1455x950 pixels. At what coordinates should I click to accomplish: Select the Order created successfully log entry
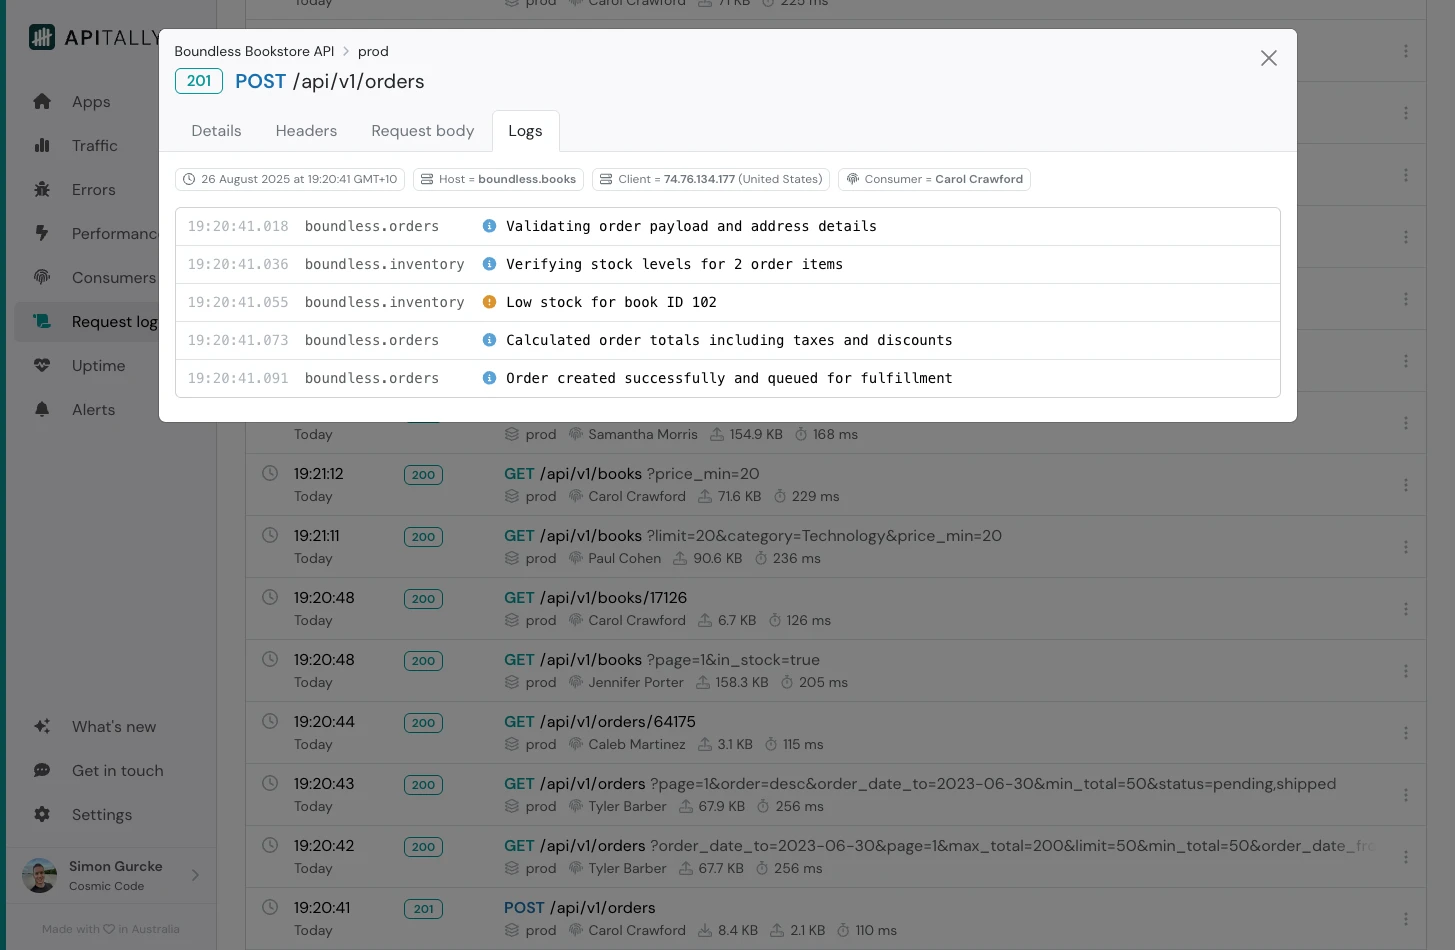[728, 378]
